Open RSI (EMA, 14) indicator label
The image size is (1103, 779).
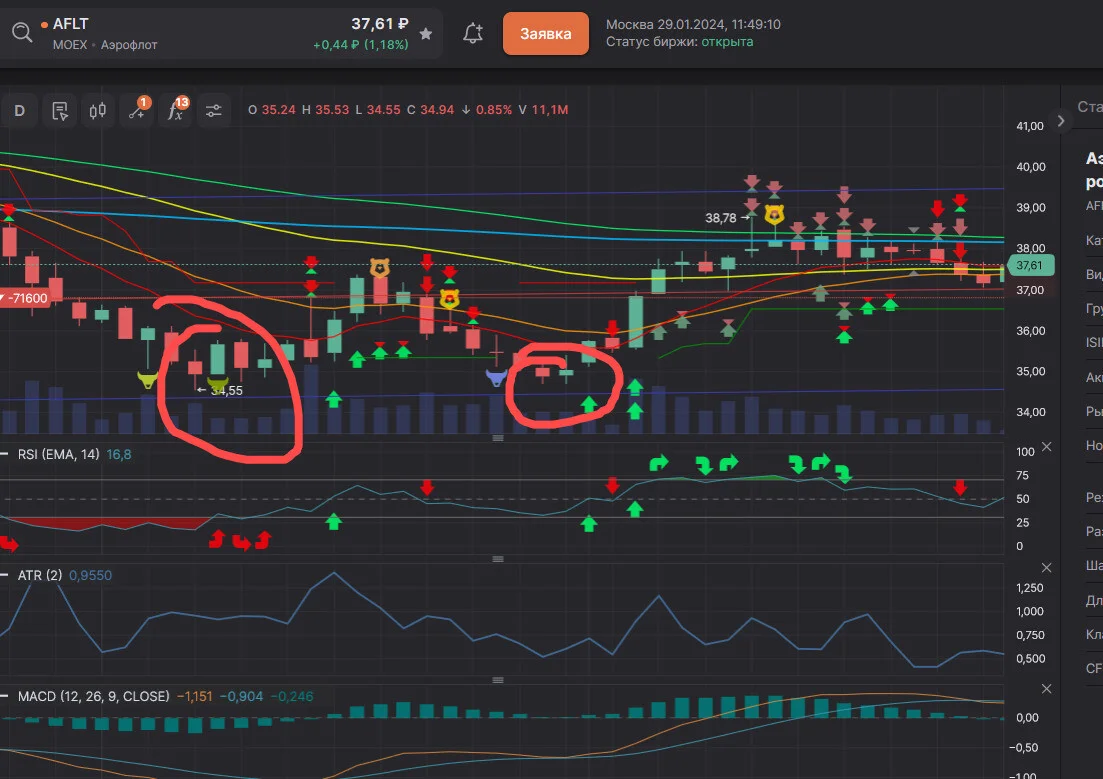pos(58,455)
